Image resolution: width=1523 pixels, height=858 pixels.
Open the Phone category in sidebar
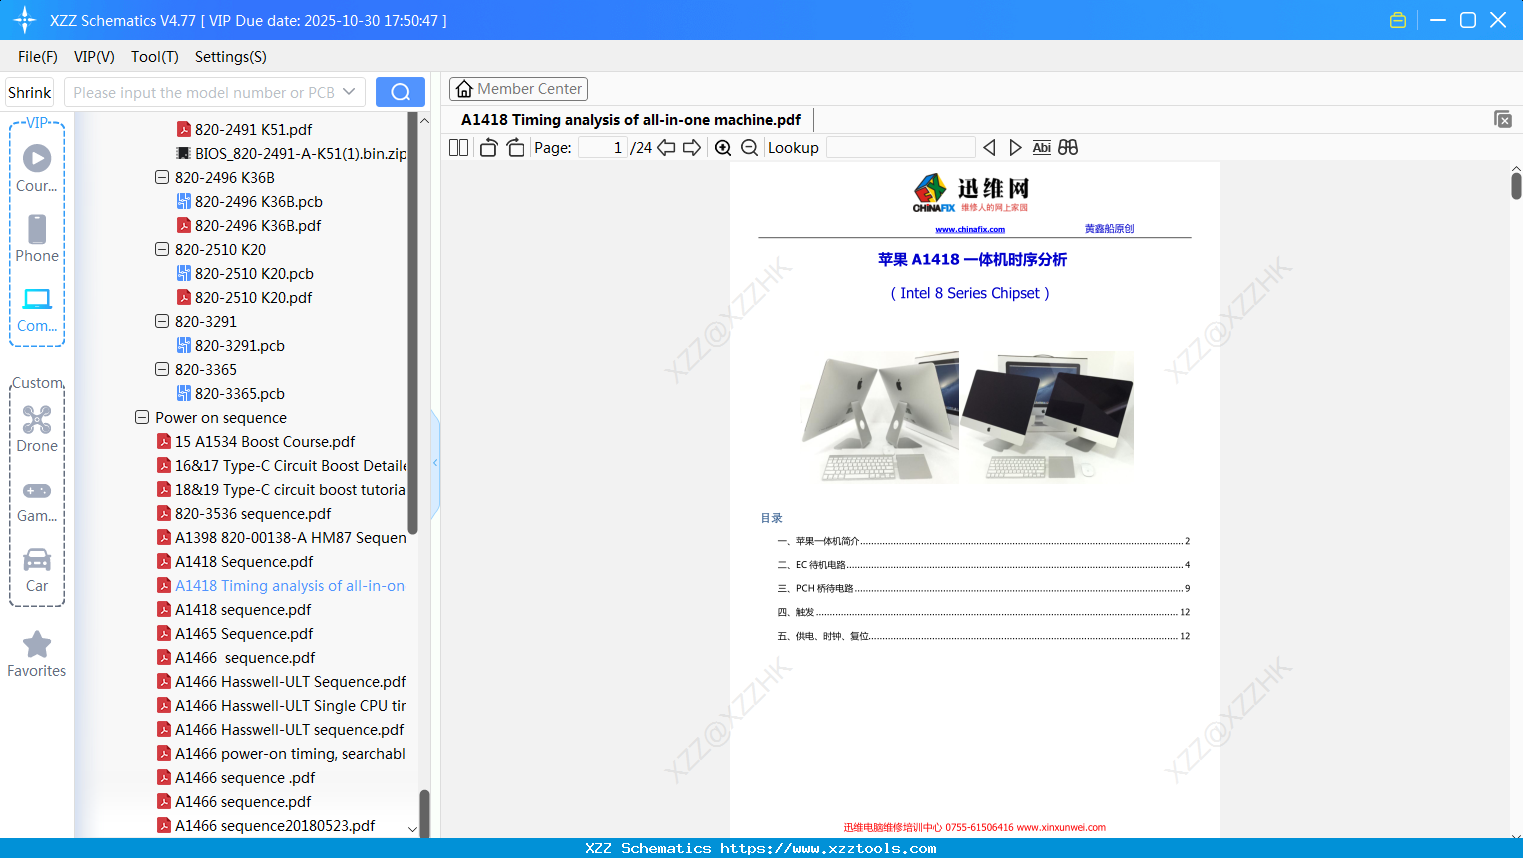[37, 239]
